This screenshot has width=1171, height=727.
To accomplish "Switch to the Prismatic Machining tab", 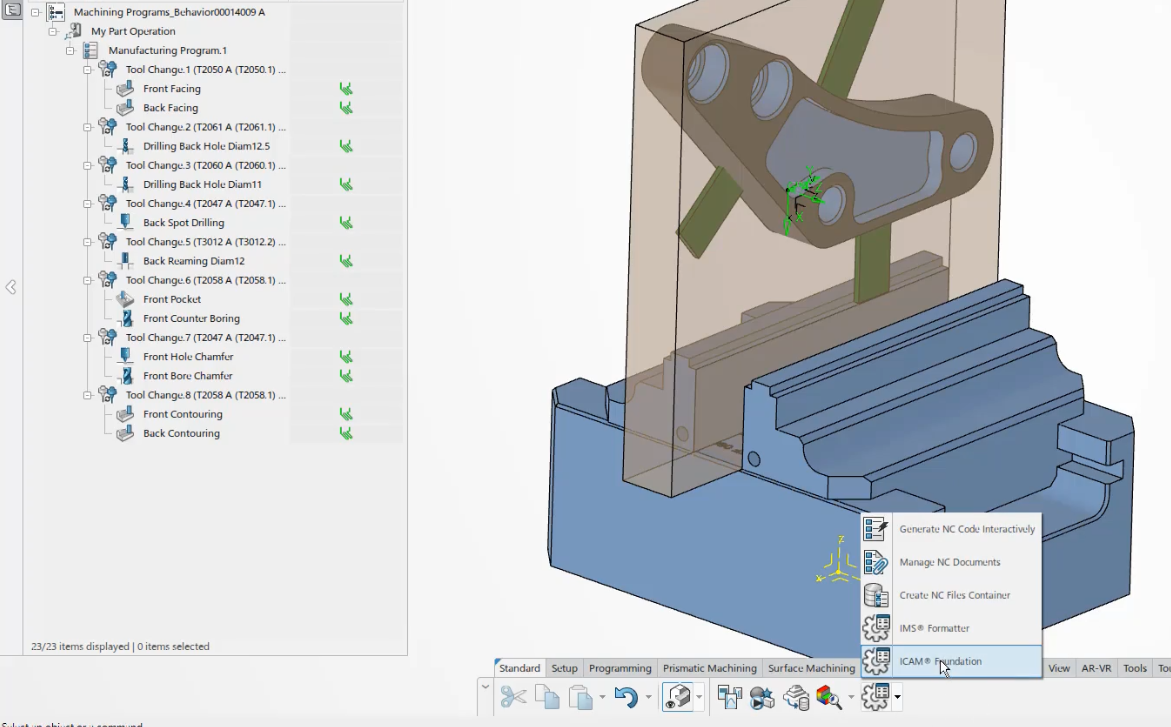I will (709, 668).
